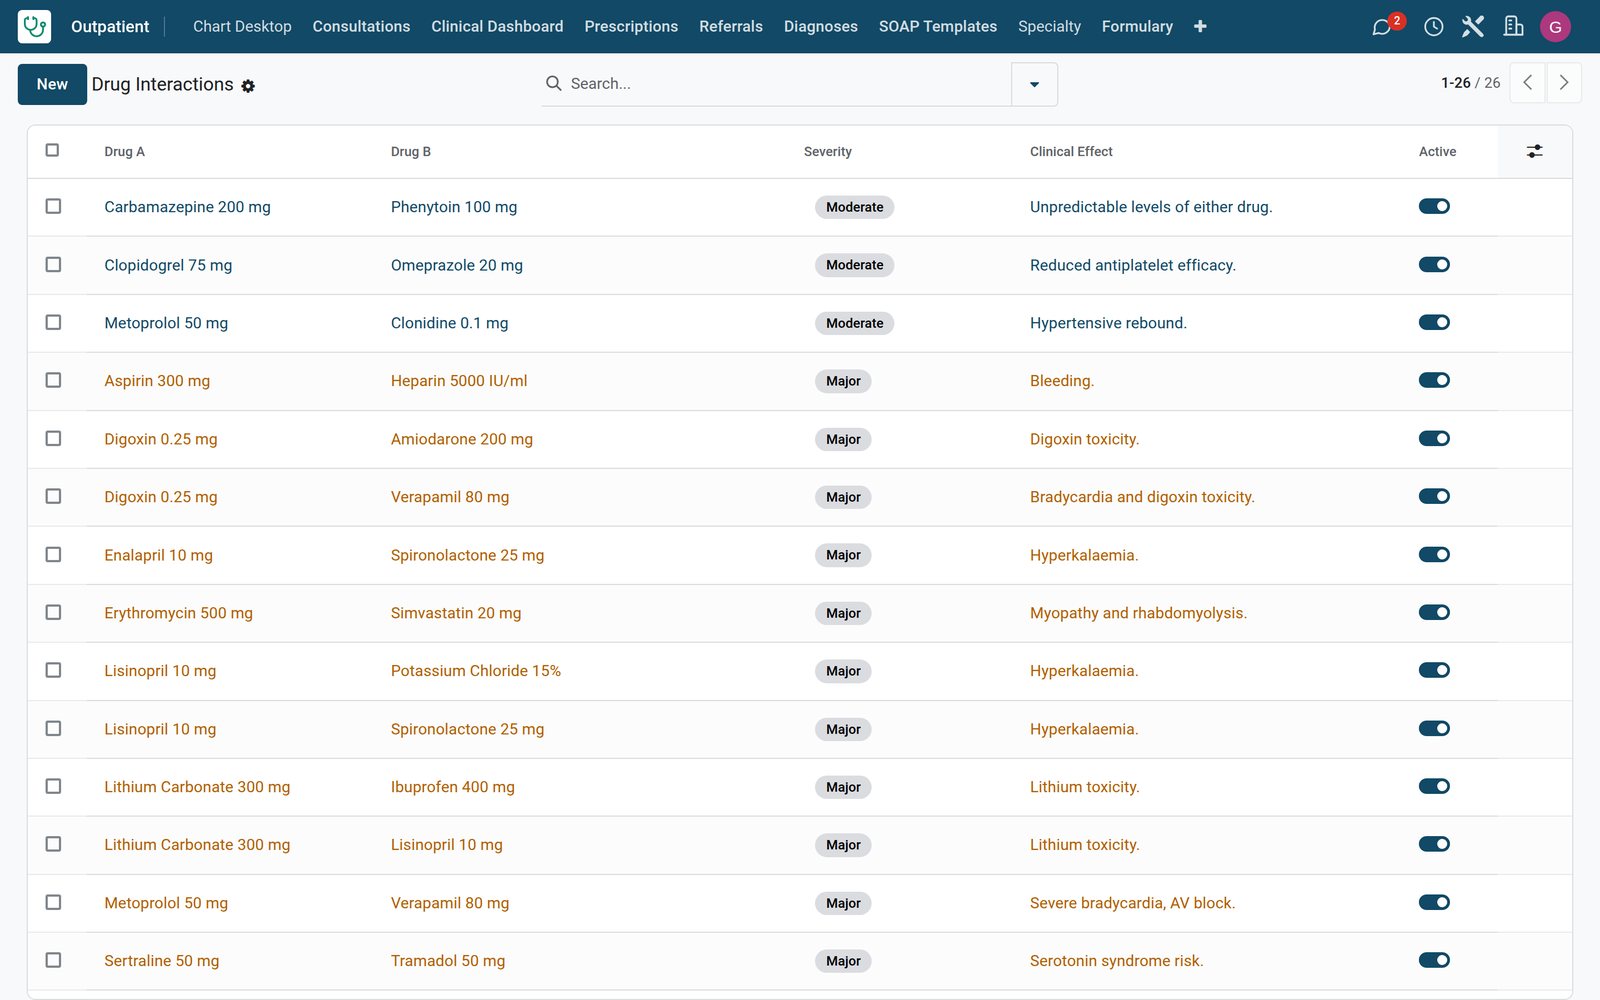Open the Formulary menu
This screenshot has width=1600, height=1000.
(1137, 26)
